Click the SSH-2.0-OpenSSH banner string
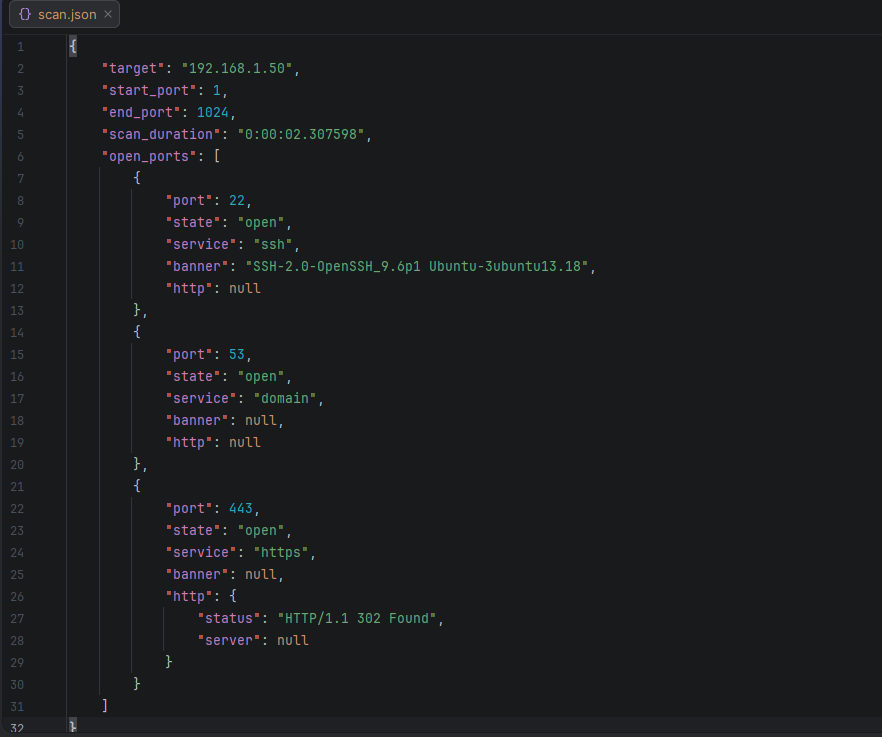The image size is (882, 737). tap(417, 267)
